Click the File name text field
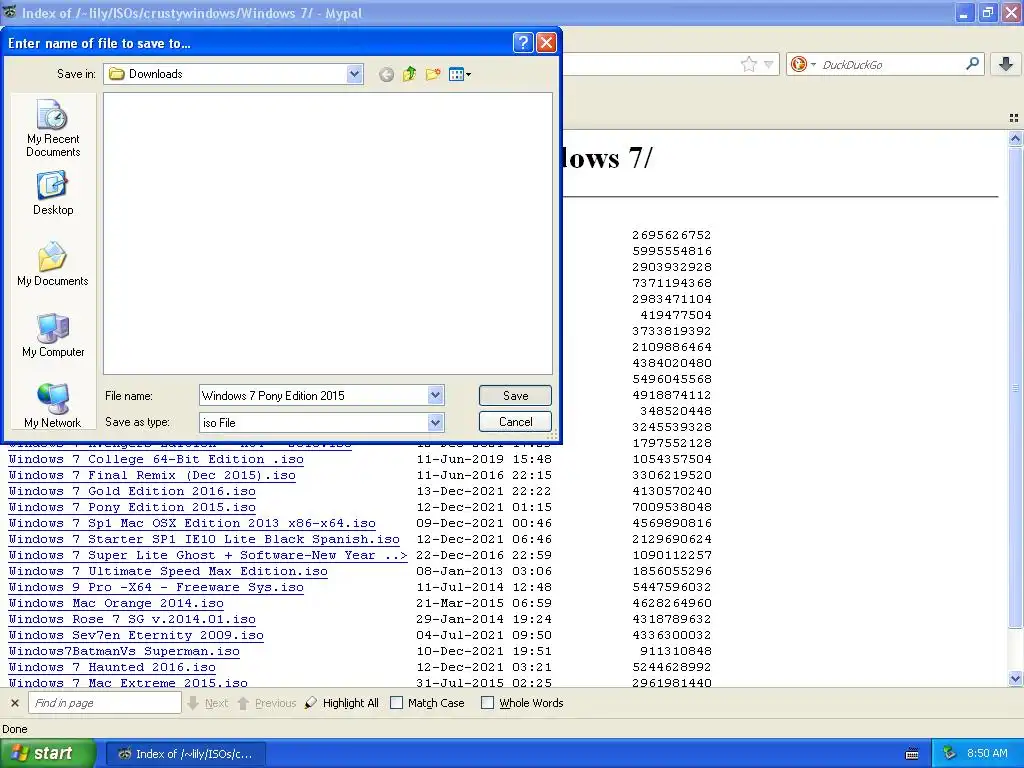 pyautogui.click(x=313, y=395)
